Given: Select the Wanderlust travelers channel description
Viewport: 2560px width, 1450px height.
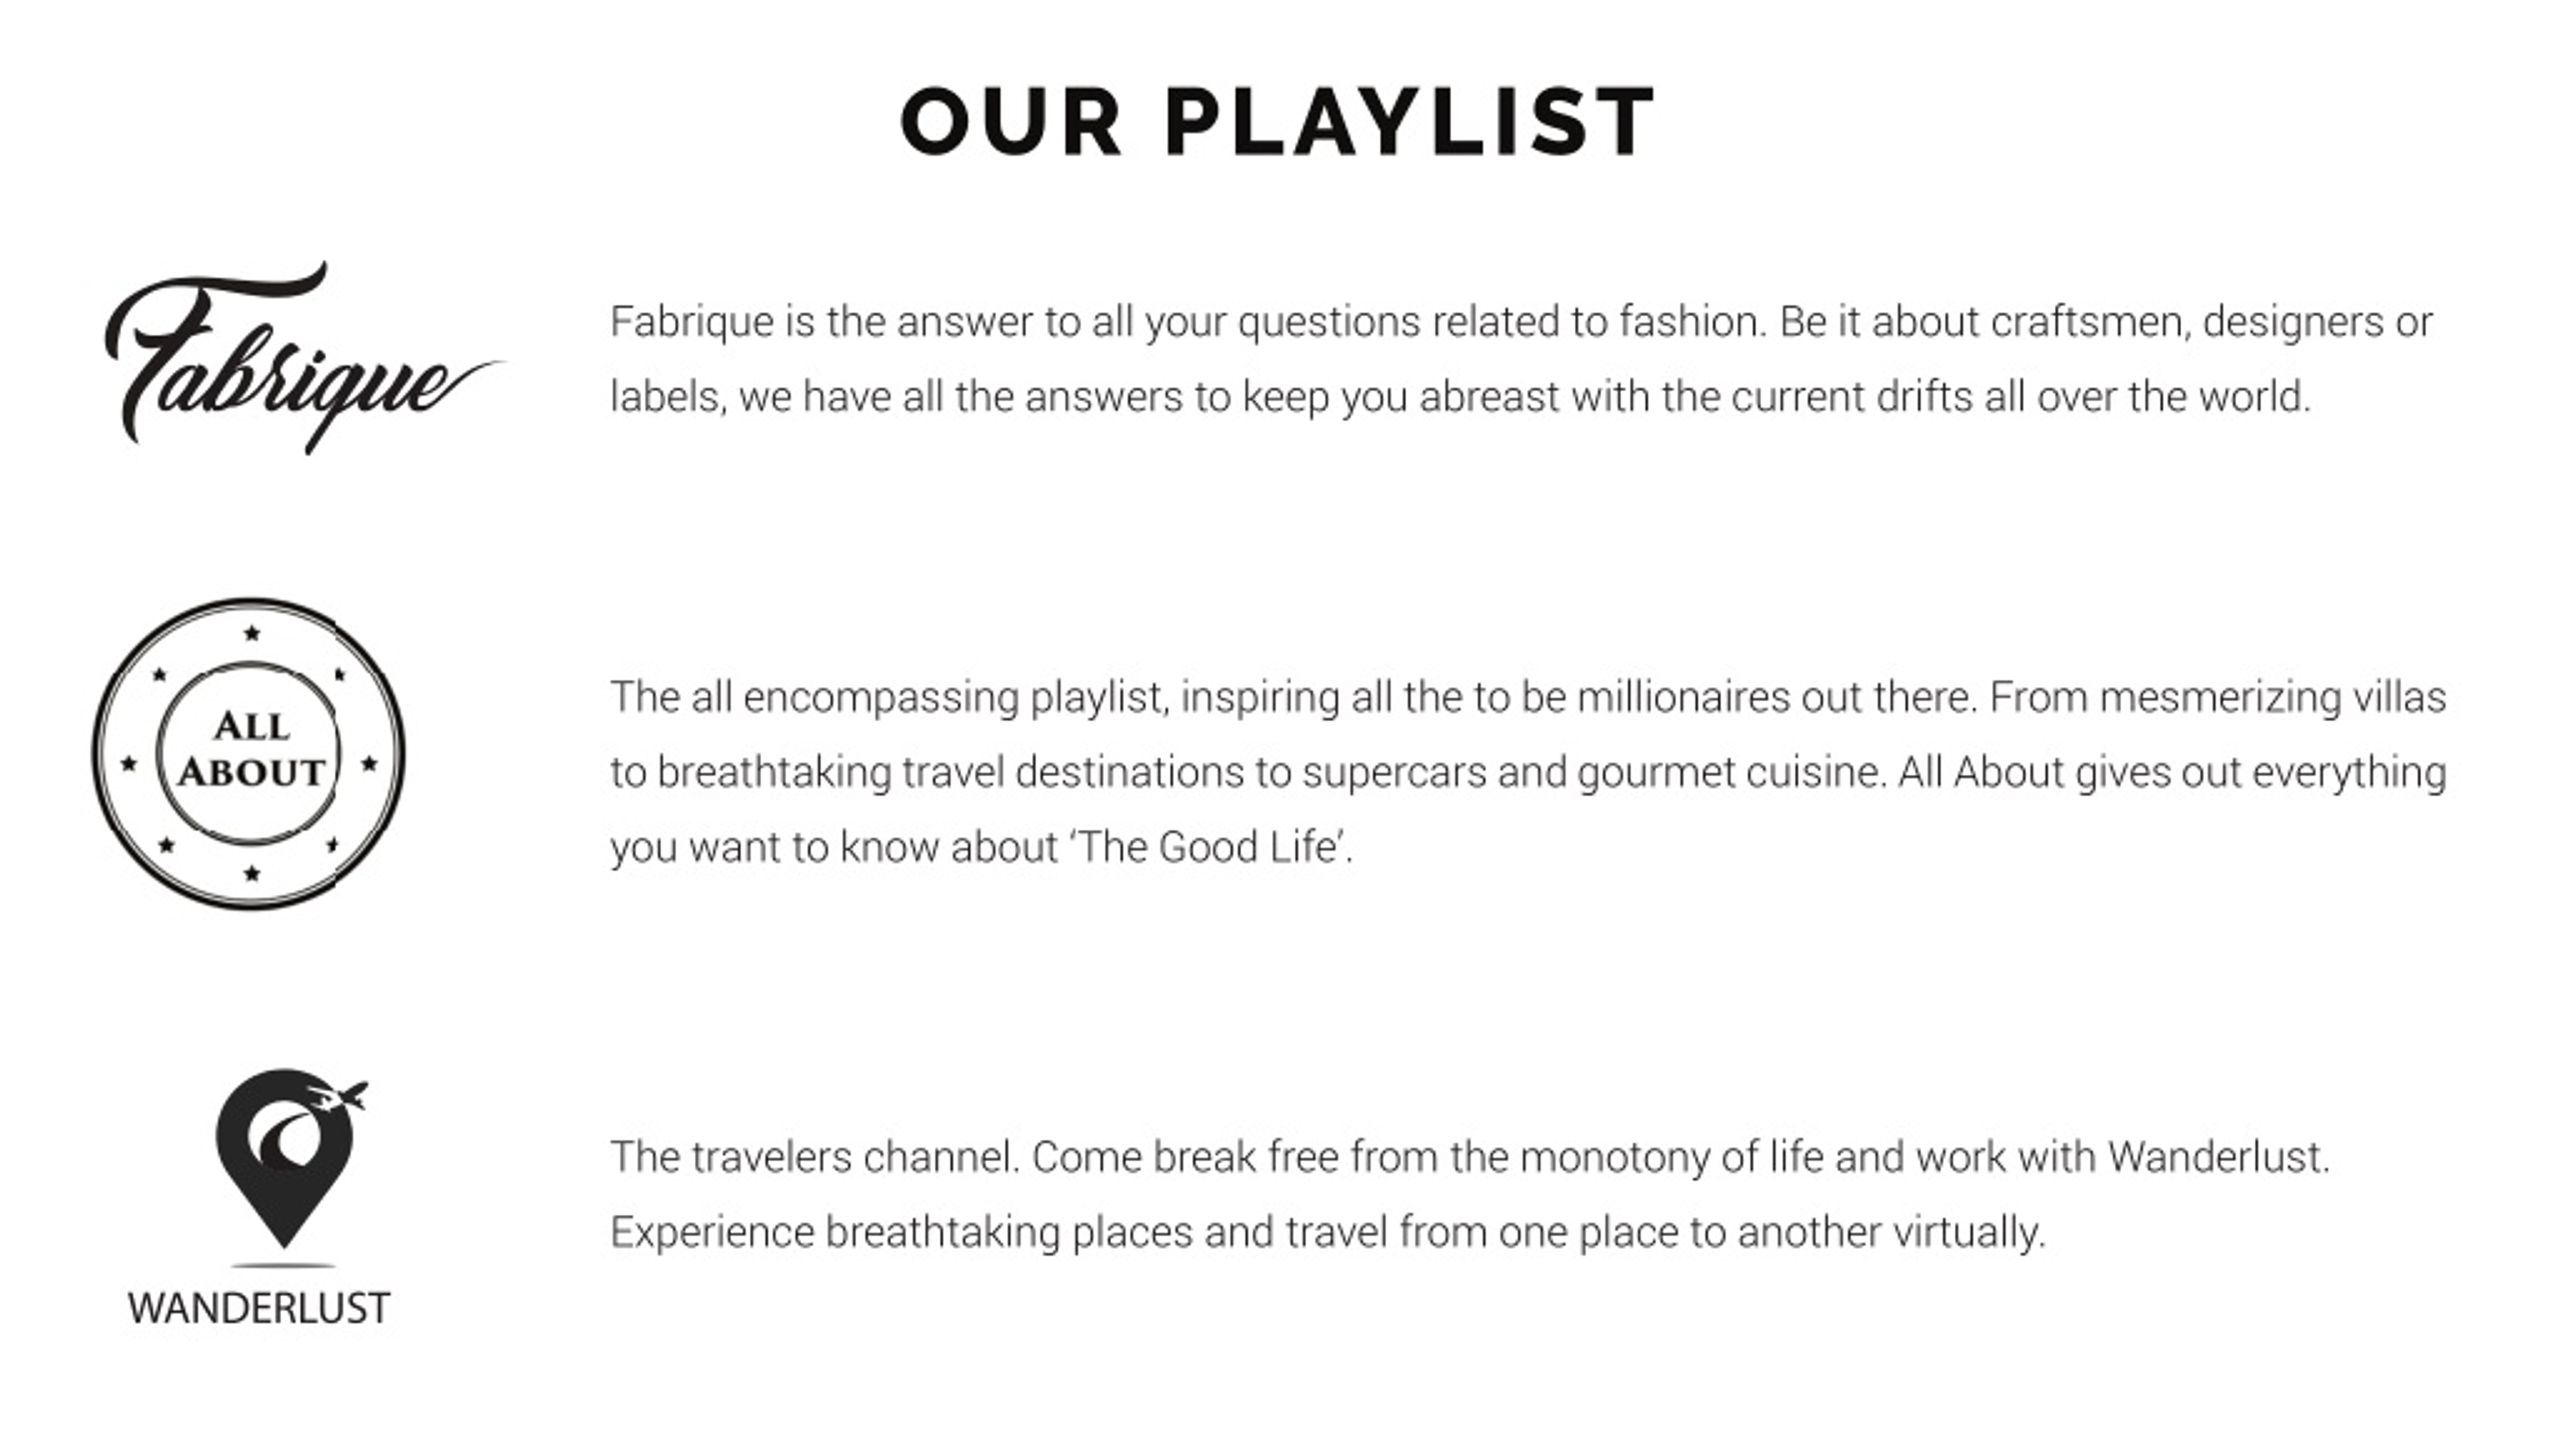Looking at the screenshot, I should tap(1470, 1194).
